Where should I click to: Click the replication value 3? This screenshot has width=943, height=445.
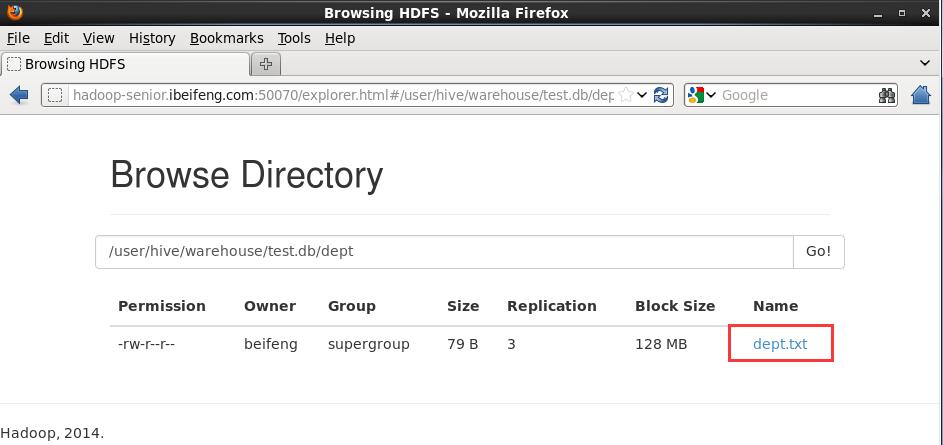511,345
